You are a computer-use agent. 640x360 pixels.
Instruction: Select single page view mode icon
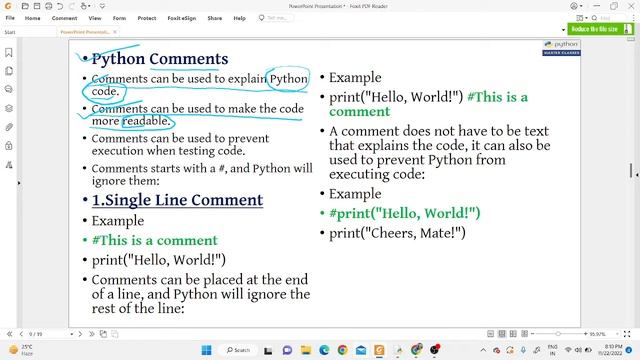(x=491, y=334)
